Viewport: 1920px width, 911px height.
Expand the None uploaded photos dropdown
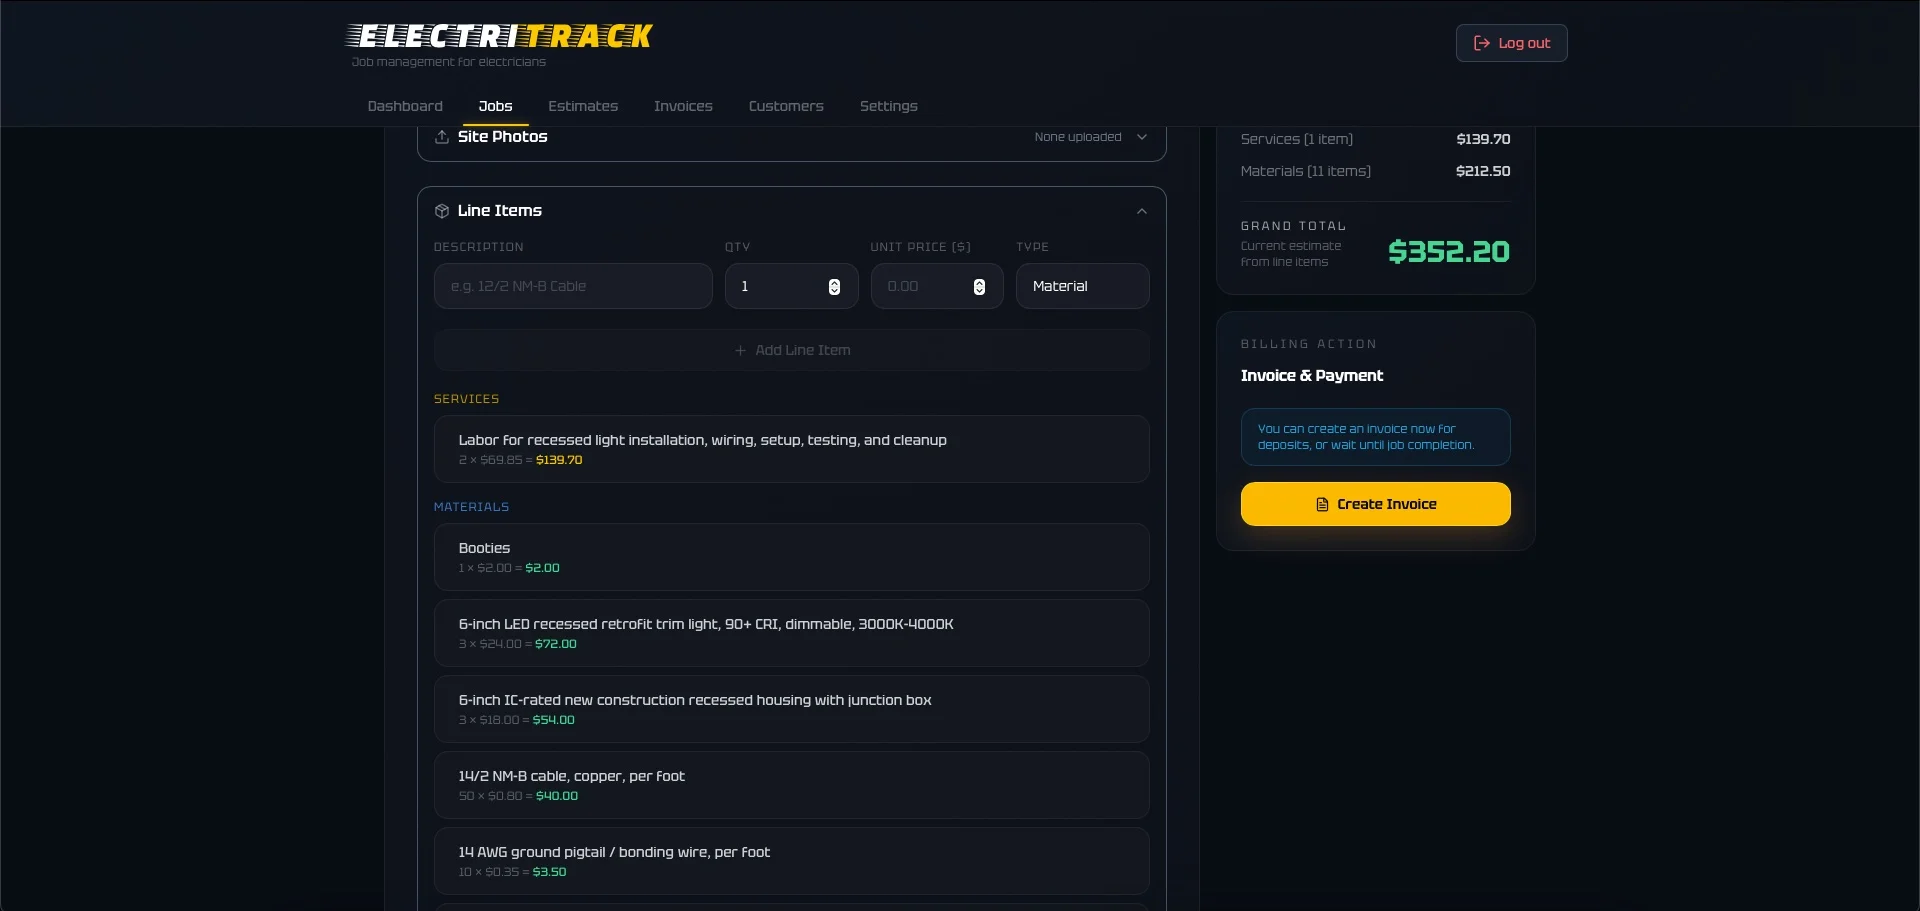point(1092,137)
